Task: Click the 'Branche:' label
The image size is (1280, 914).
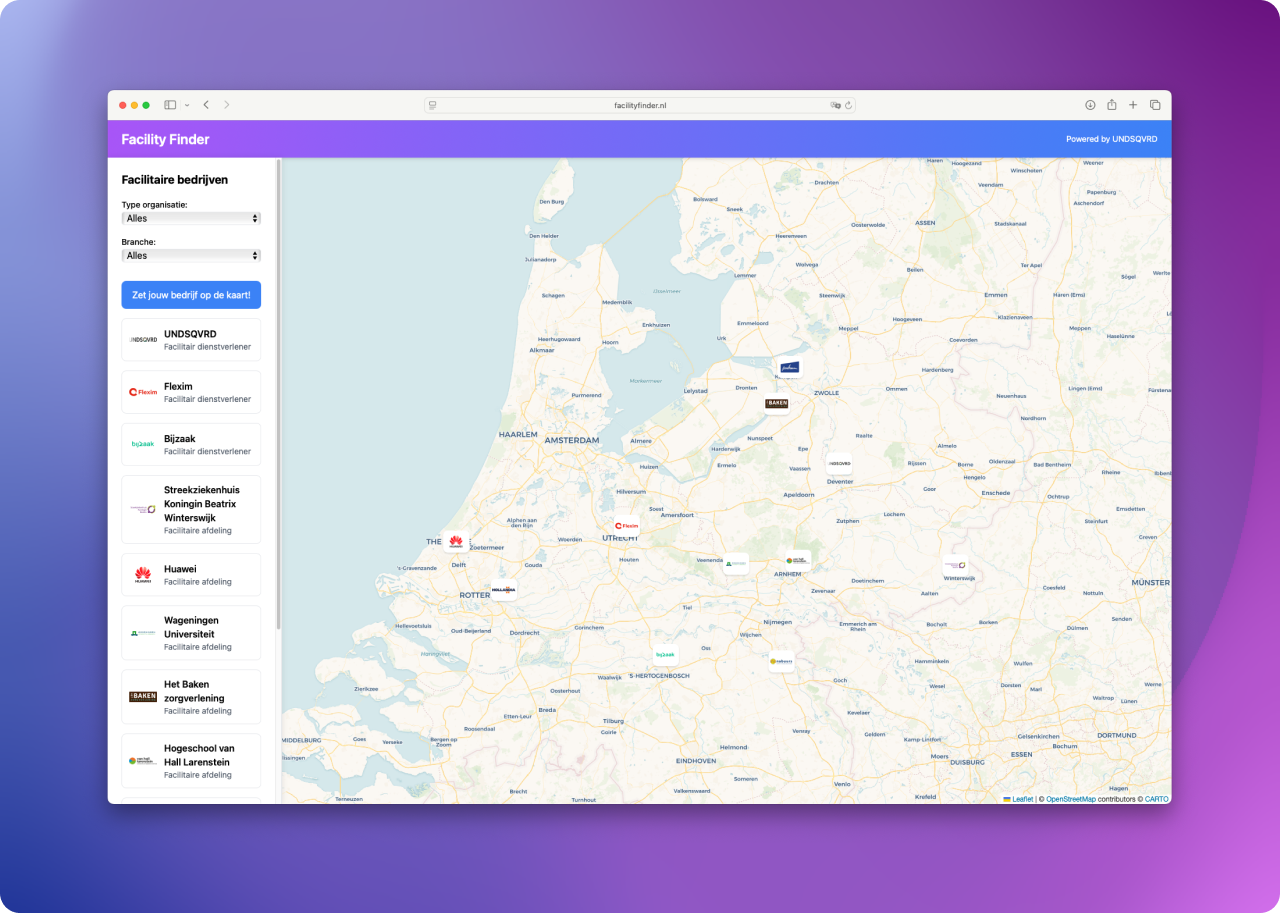Action: point(139,242)
